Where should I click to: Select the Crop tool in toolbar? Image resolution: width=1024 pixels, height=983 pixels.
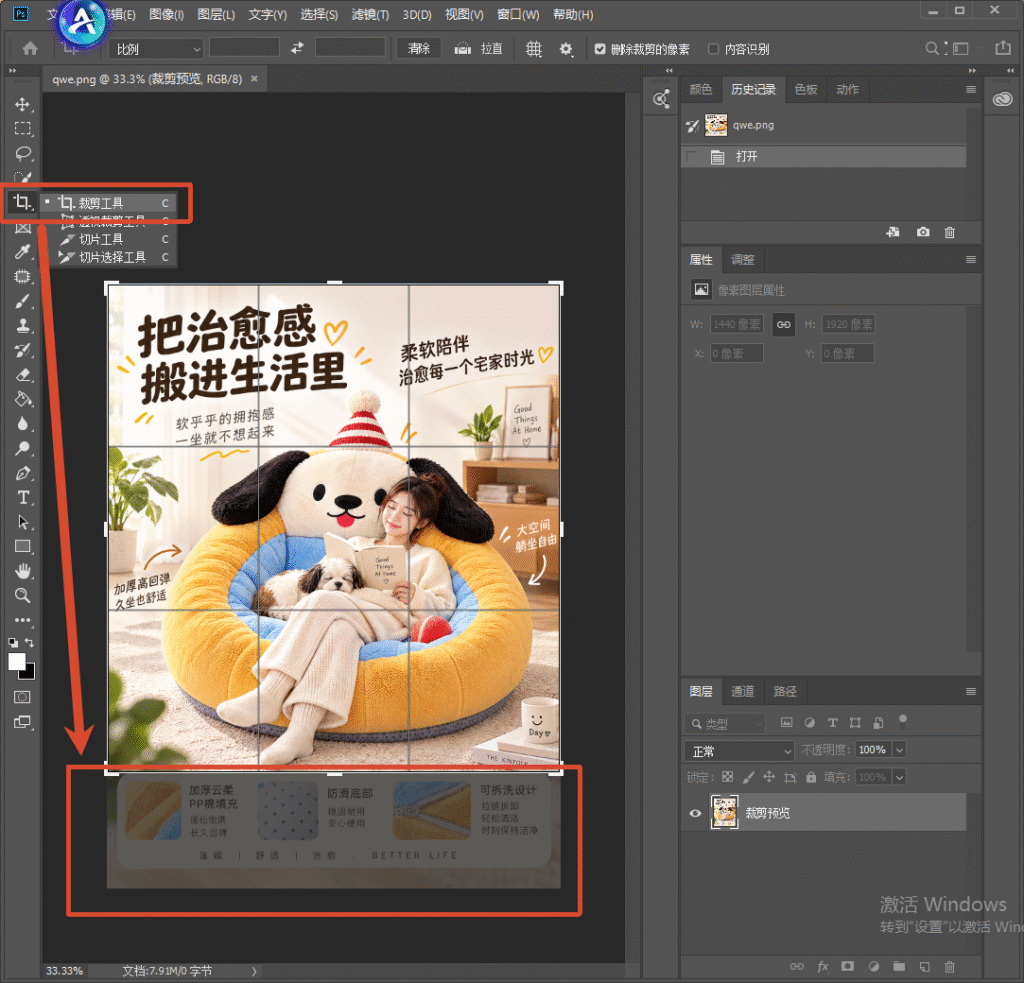[22, 202]
